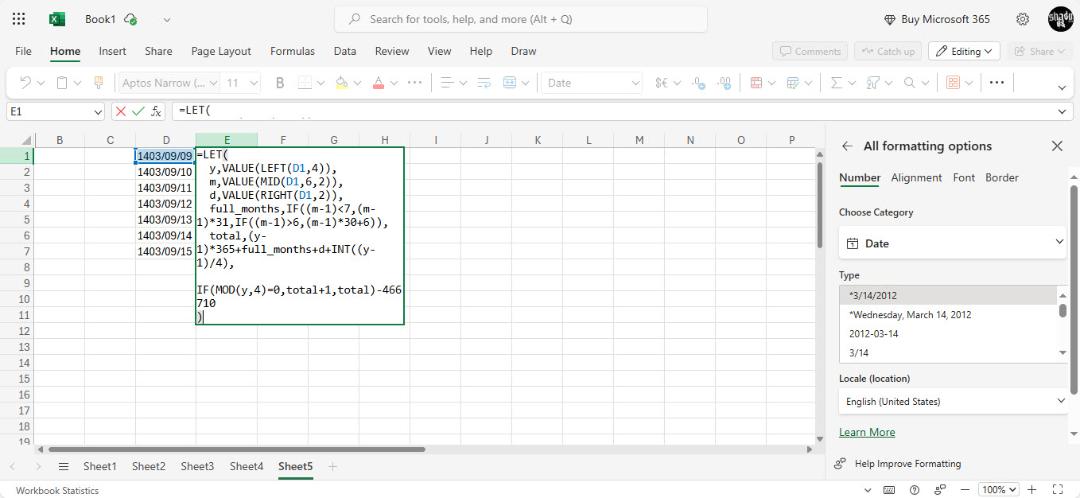
Task: Click the zoom in plus button
Action: coord(1032,490)
